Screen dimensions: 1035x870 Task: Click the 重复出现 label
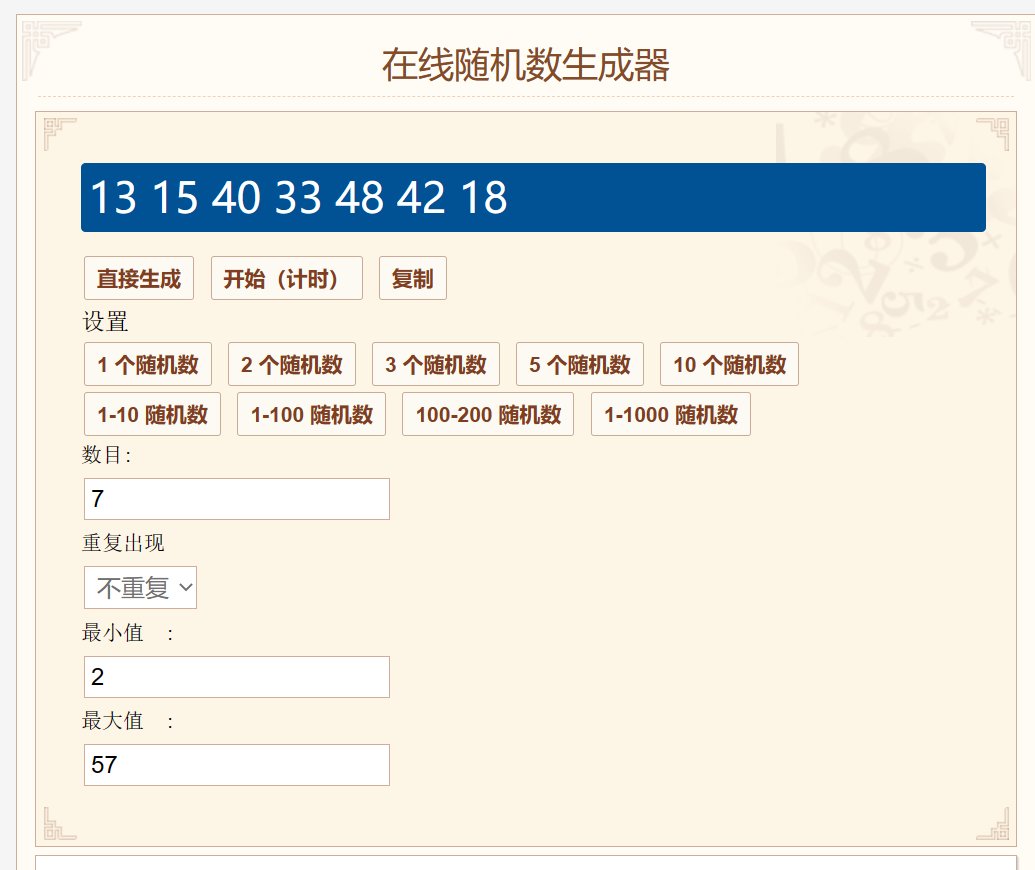[x=123, y=543]
